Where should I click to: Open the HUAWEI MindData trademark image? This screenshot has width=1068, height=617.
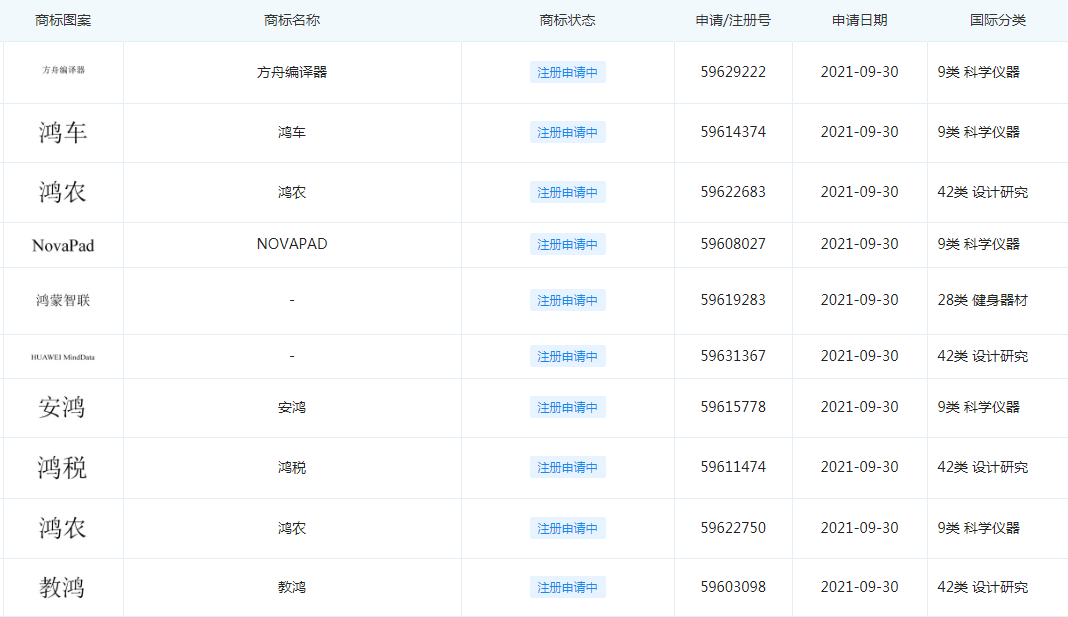point(63,357)
